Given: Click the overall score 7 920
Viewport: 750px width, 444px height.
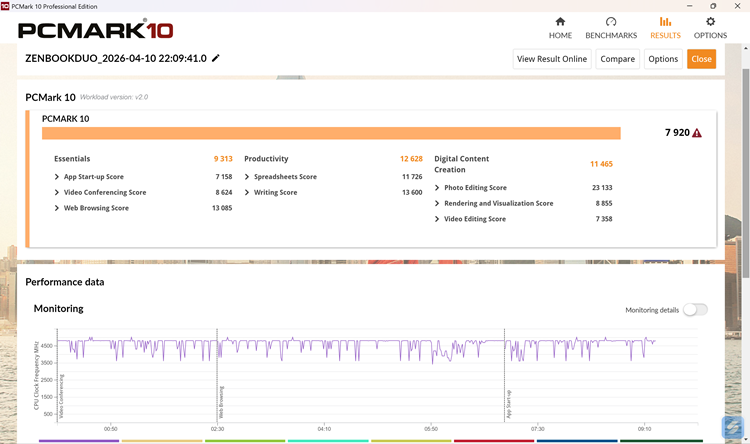Looking at the screenshot, I should pyautogui.click(x=677, y=133).
